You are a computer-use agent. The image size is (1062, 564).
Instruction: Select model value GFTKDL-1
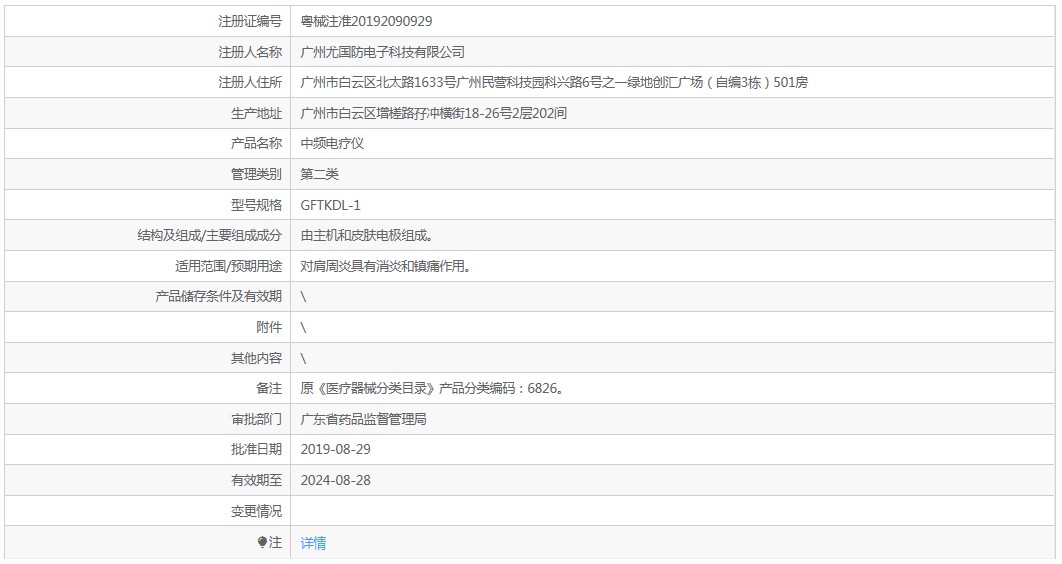331,205
